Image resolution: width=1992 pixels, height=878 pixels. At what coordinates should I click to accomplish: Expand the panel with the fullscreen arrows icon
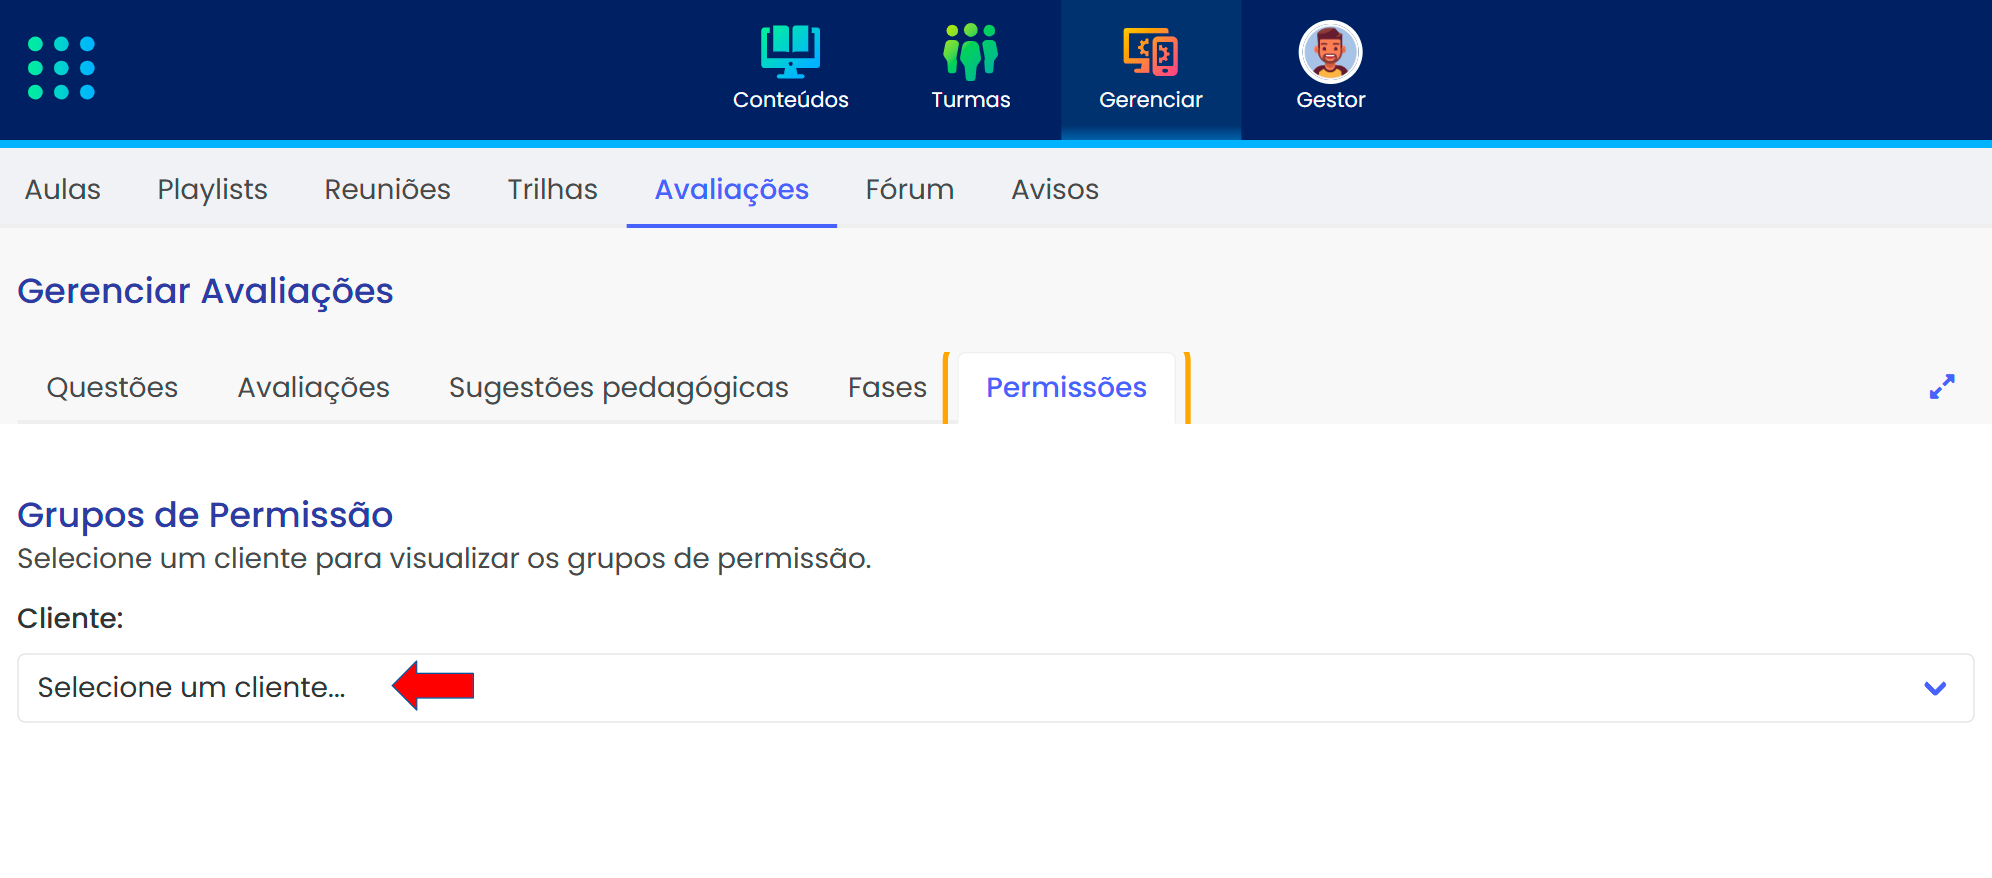click(x=1941, y=387)
